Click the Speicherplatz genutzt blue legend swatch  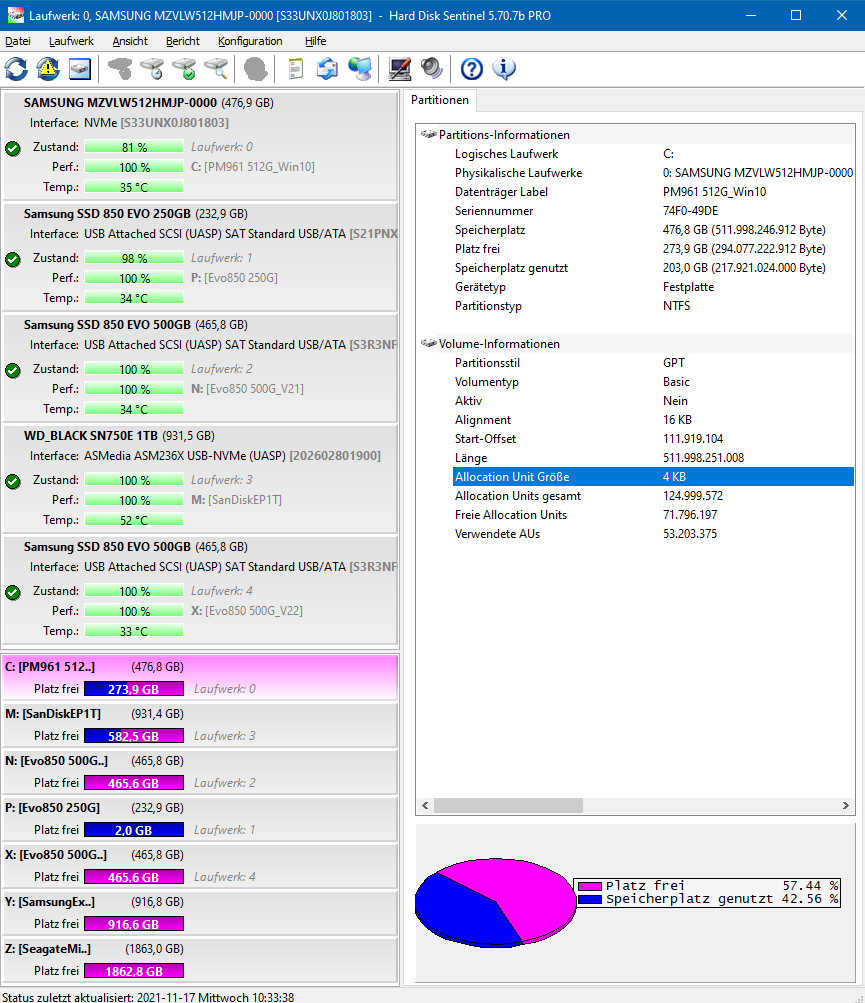590,899
